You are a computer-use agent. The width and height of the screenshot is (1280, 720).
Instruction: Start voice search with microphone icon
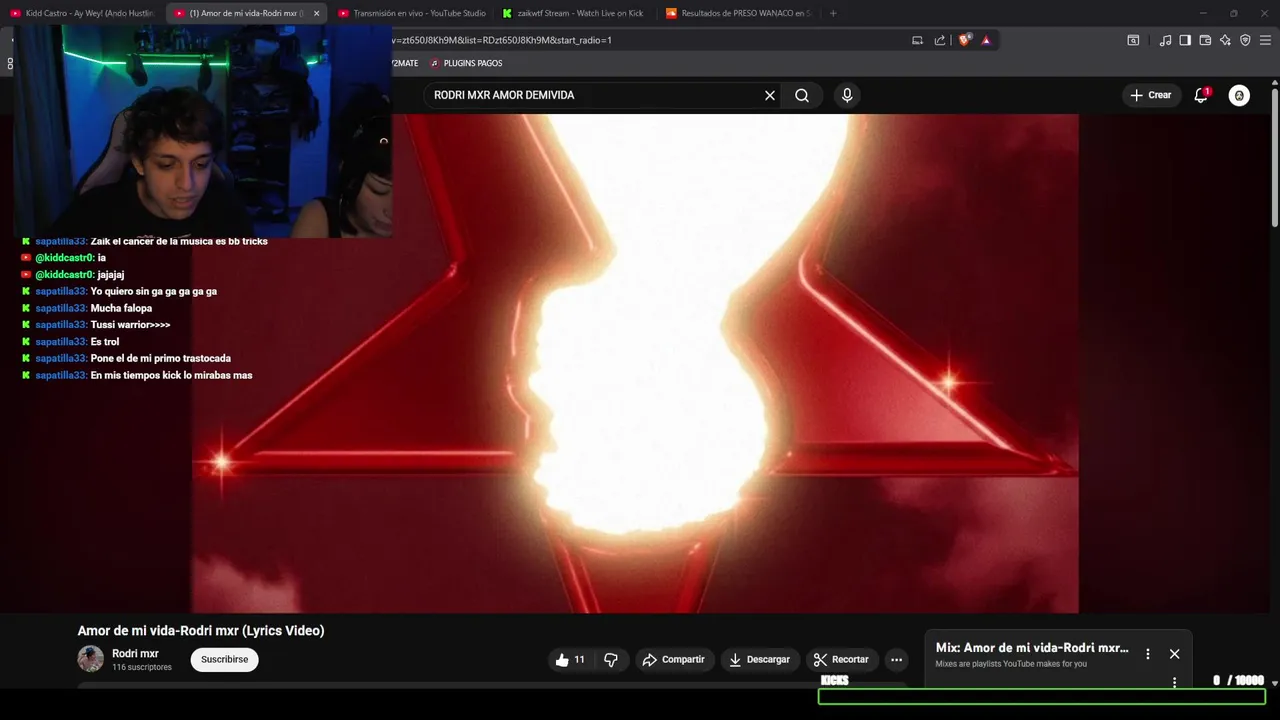[x=847, y=95]
